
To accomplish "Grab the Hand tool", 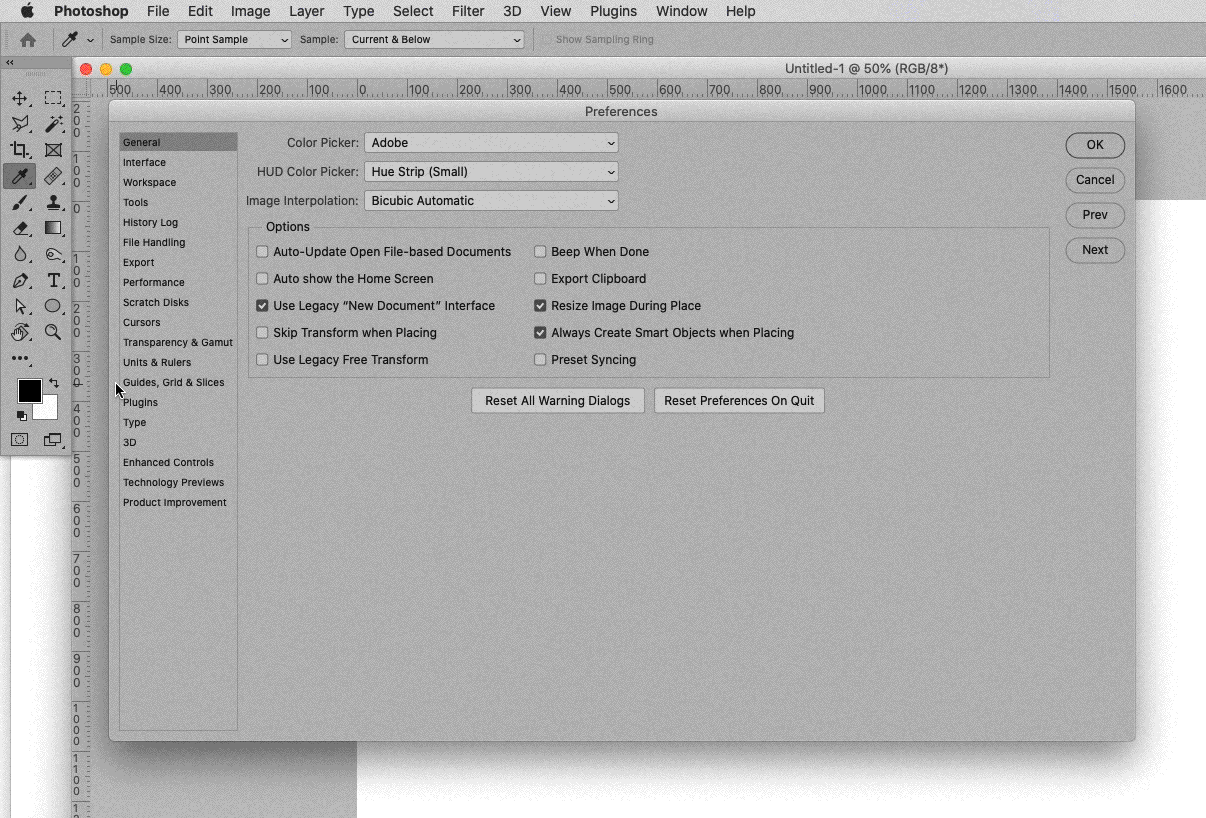I will pyautogui.click(x=22, y=332).
